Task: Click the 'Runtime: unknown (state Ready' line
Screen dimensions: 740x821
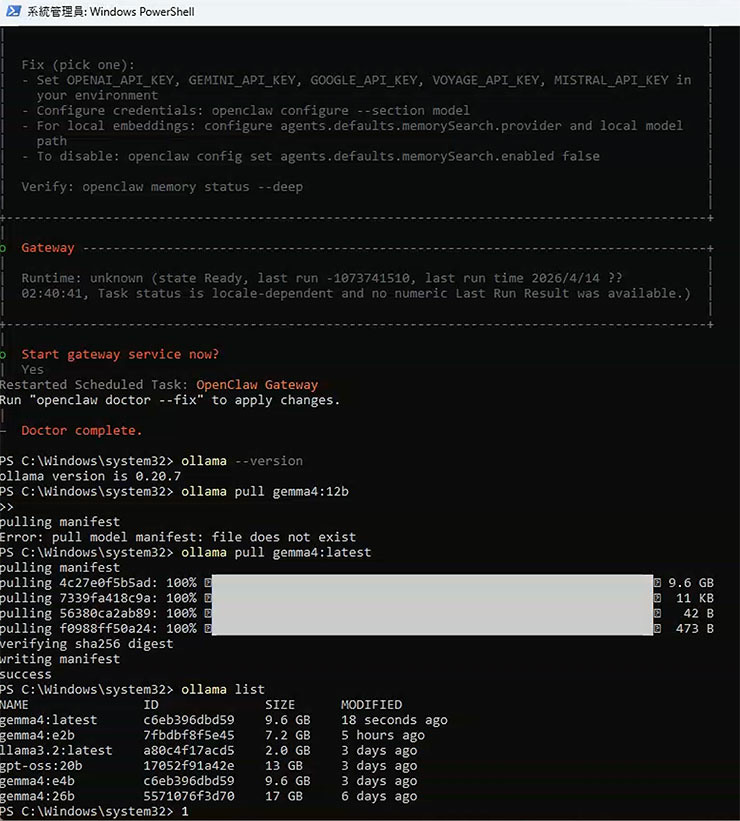Action: click(322, 278)
